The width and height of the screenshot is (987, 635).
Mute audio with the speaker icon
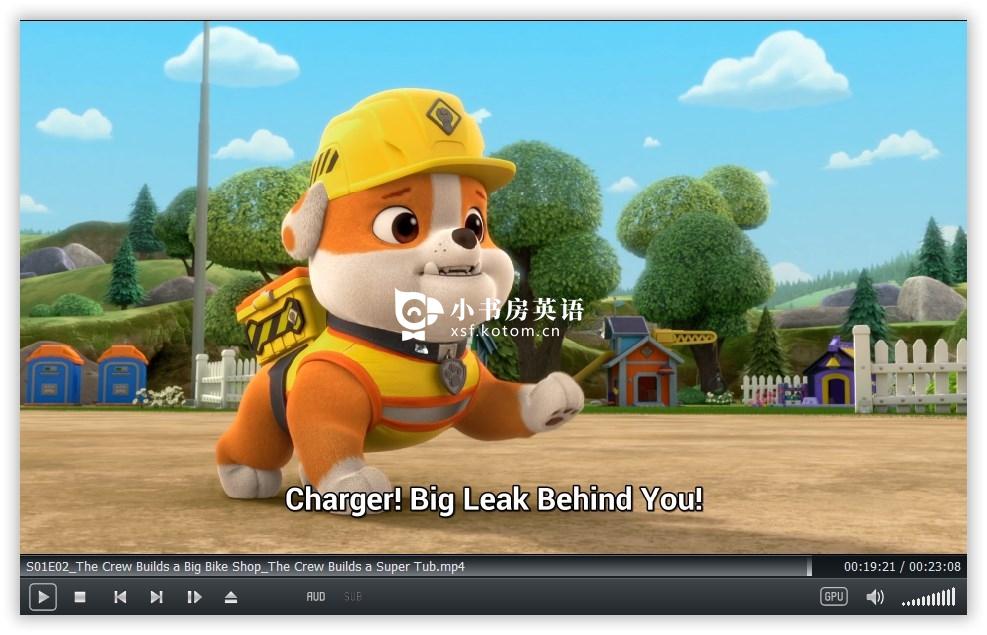[x=875, y=597]
